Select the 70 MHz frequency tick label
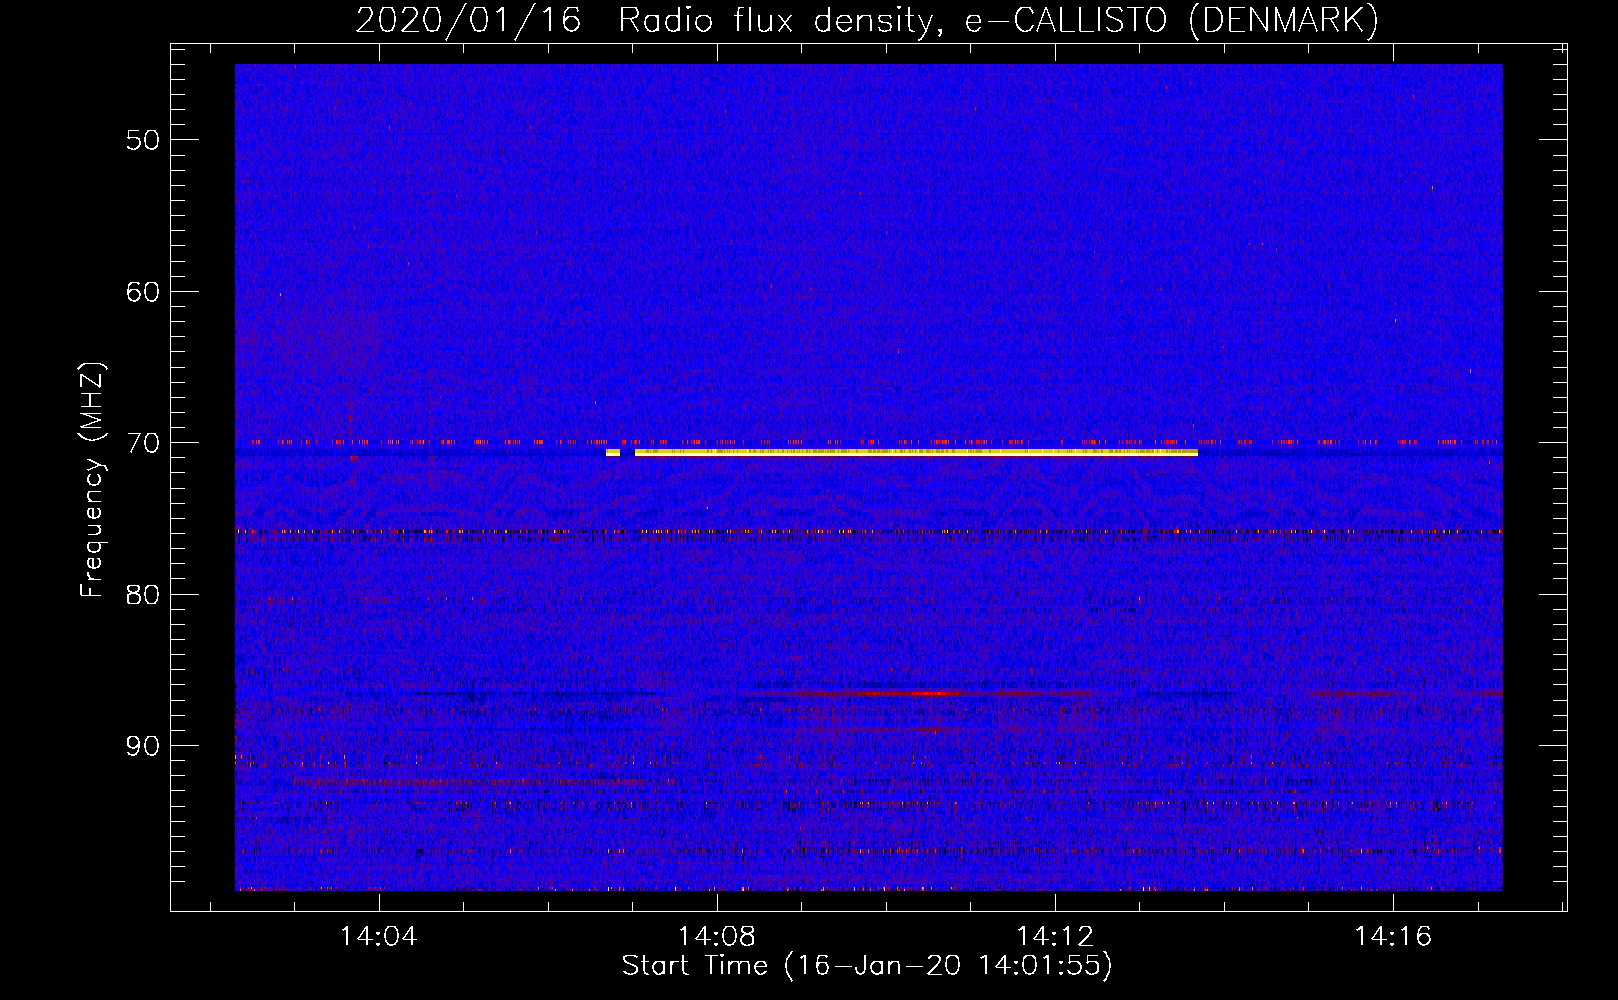The width and height of the screenshot is (1618, 1000). click(143, 443)
